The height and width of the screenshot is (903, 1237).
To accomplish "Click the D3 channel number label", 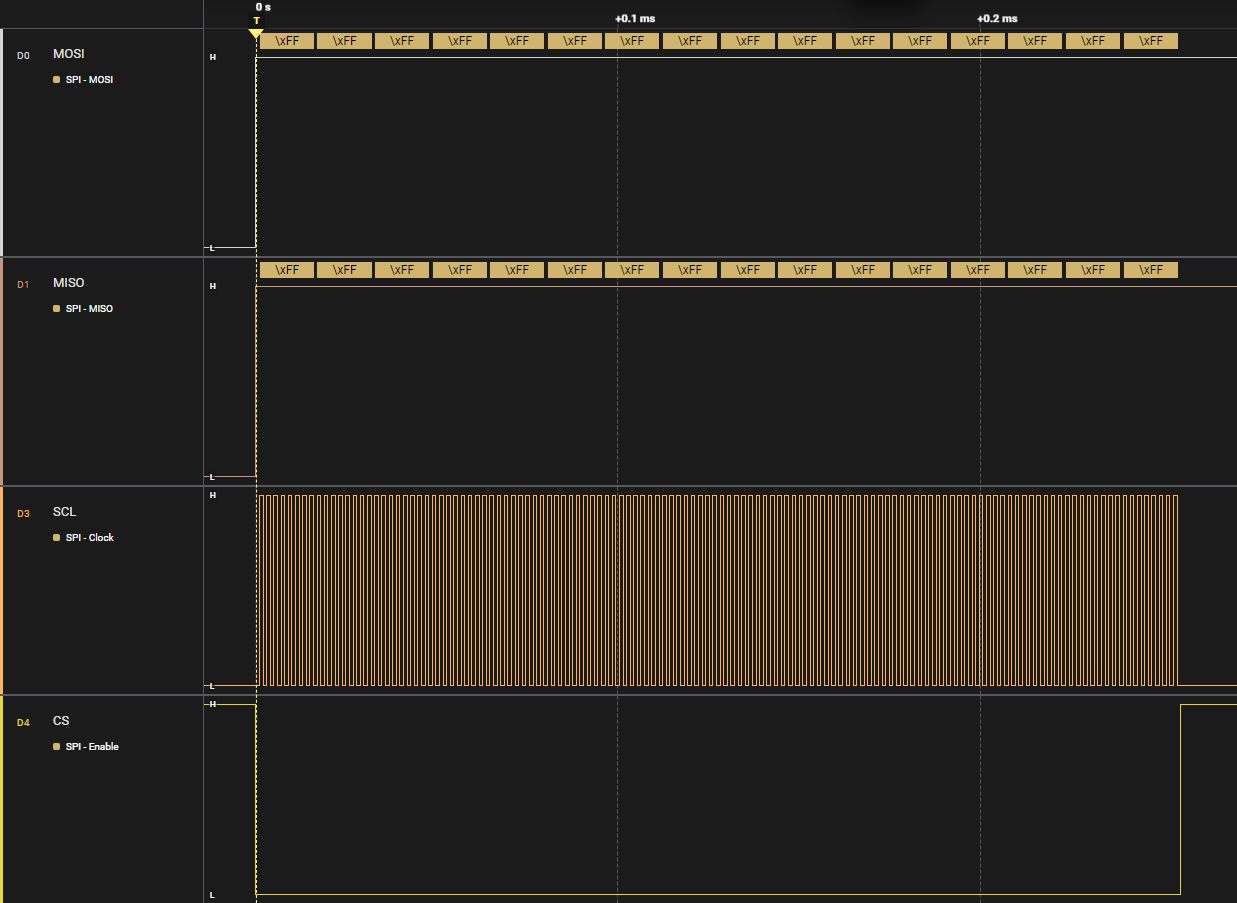I will 23,514.
